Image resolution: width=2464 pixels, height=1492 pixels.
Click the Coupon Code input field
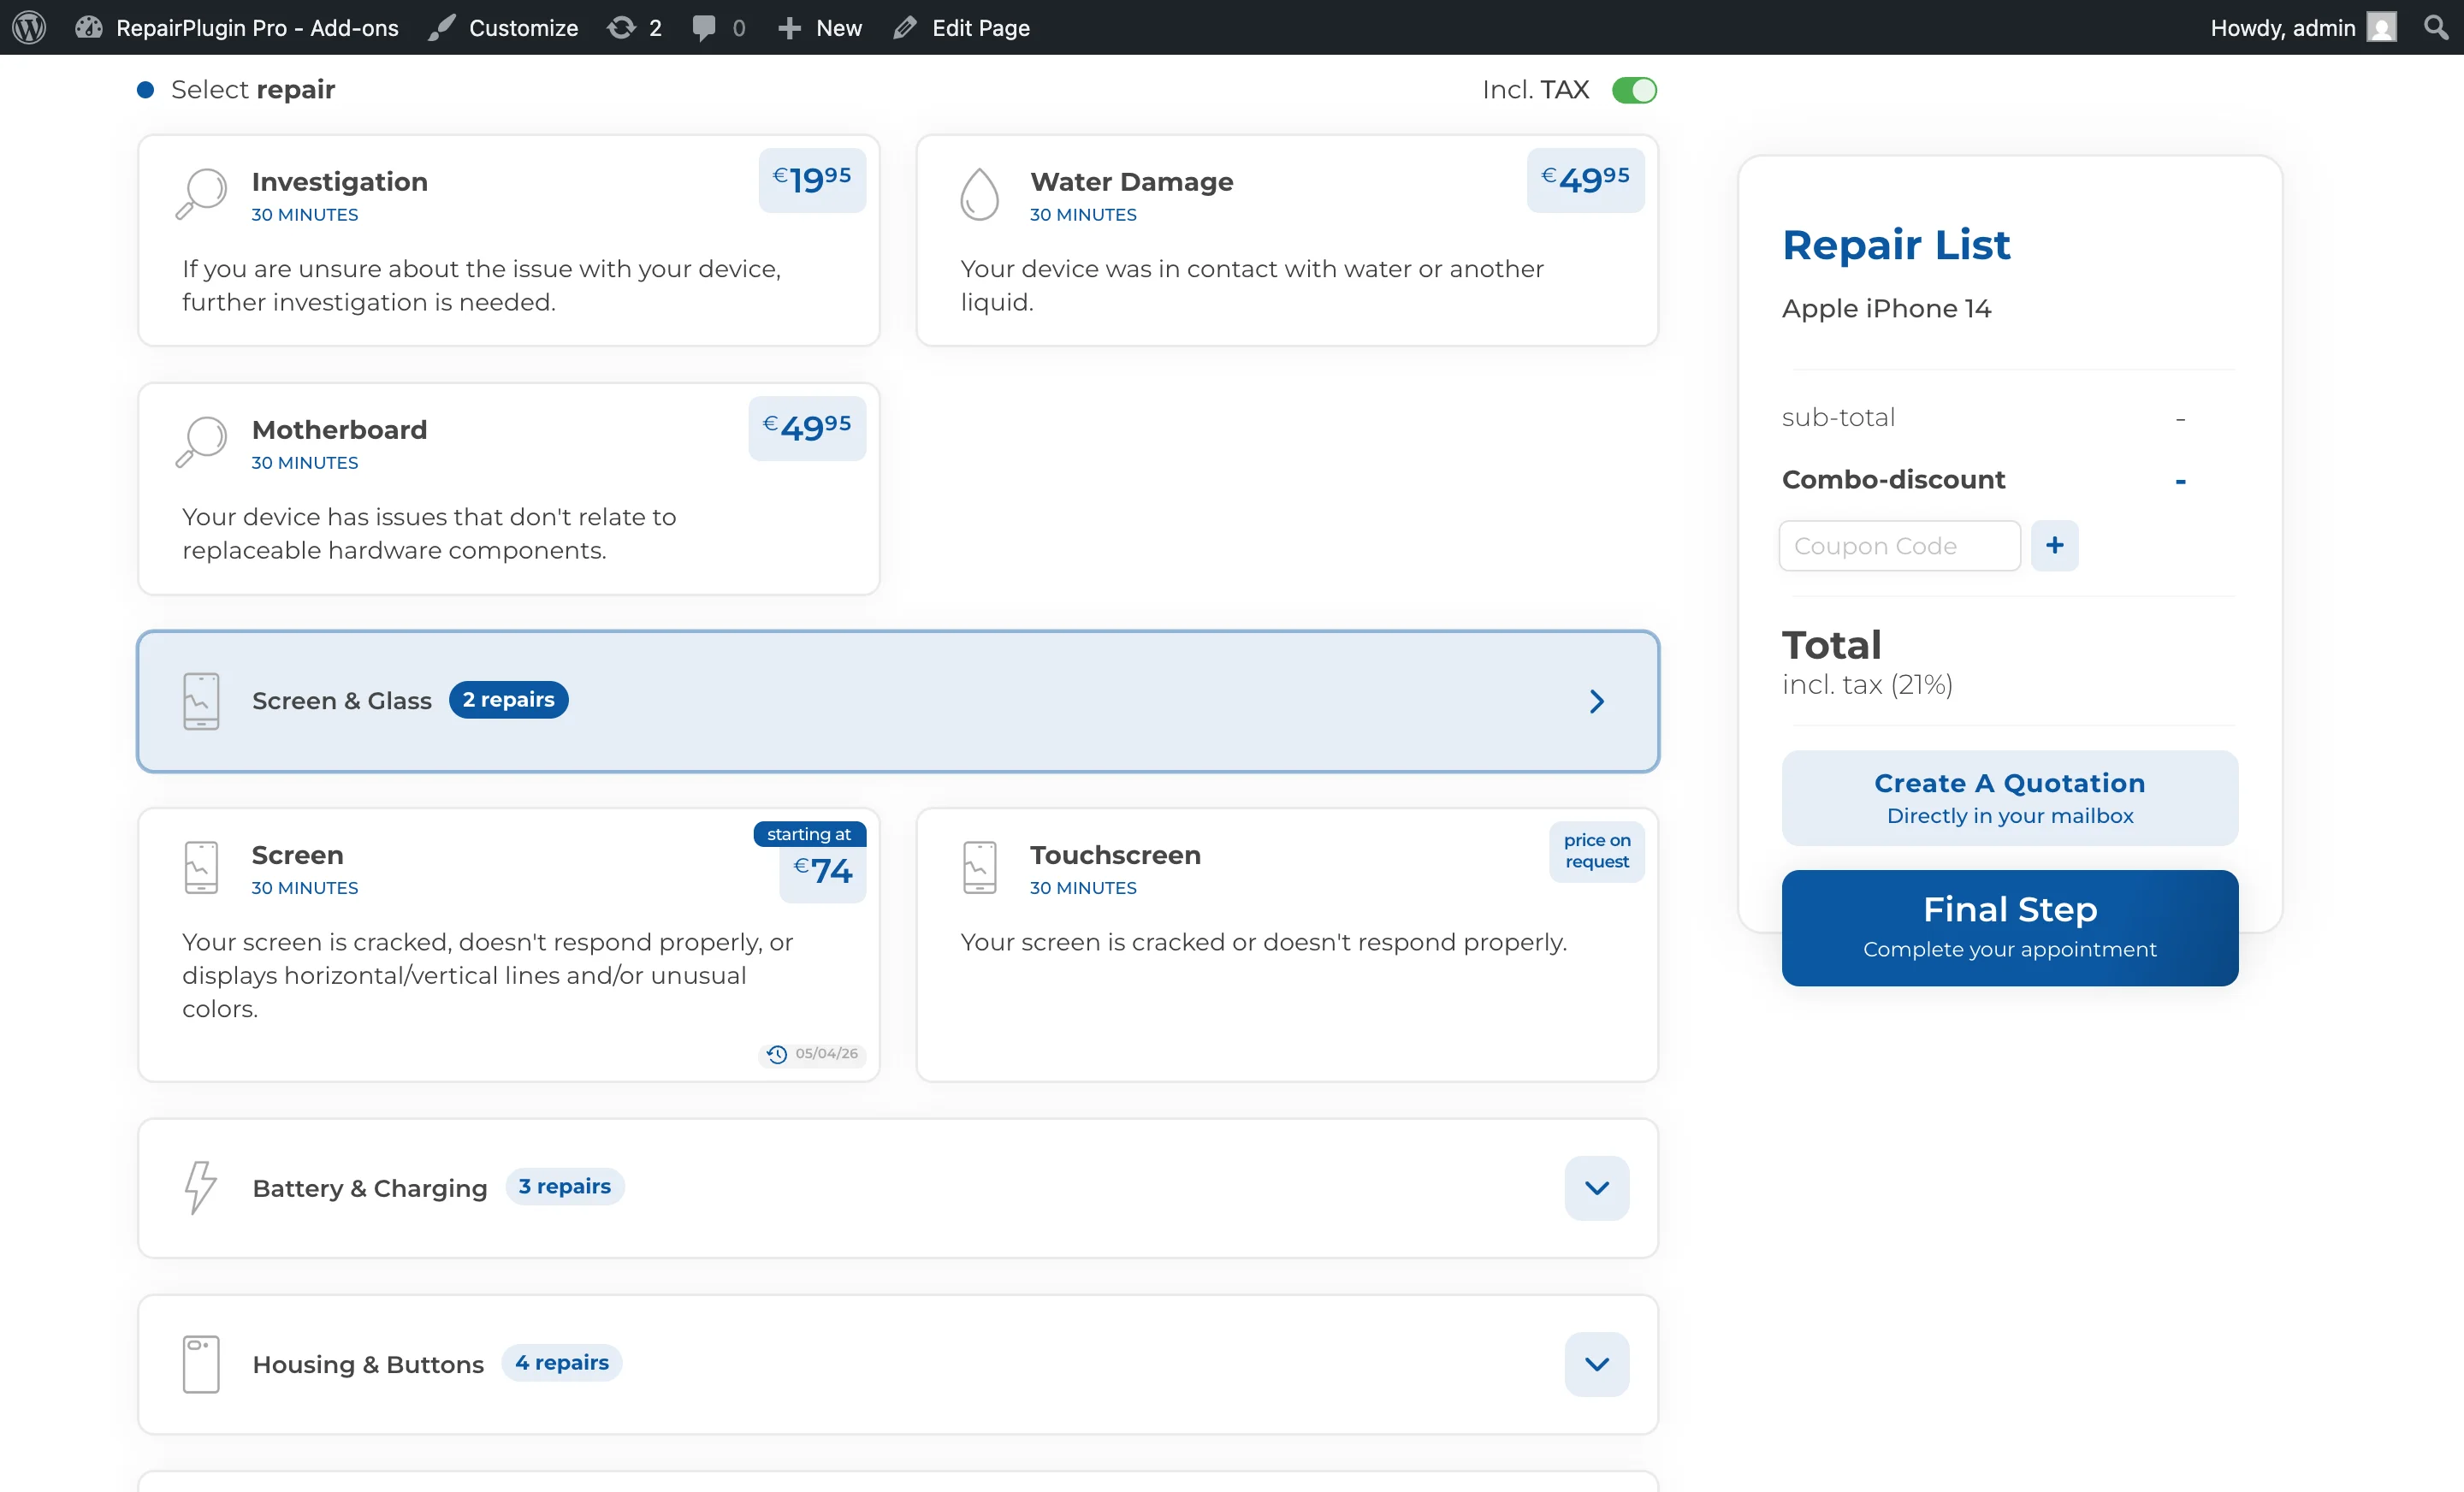coord(1899,546)
